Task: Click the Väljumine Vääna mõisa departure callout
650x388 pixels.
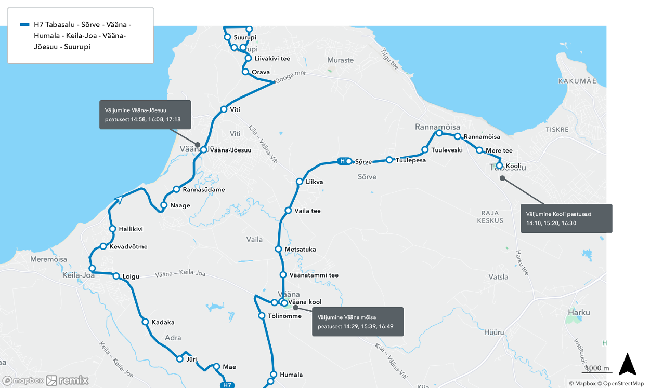Action: [x=358, y=322]
